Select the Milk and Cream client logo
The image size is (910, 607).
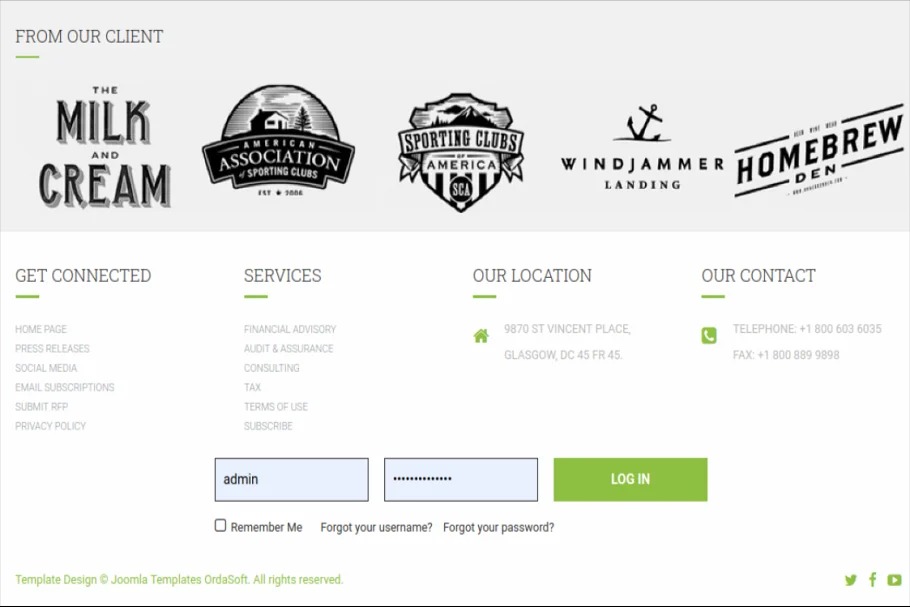pyautogui.click(x=104, y=147)
